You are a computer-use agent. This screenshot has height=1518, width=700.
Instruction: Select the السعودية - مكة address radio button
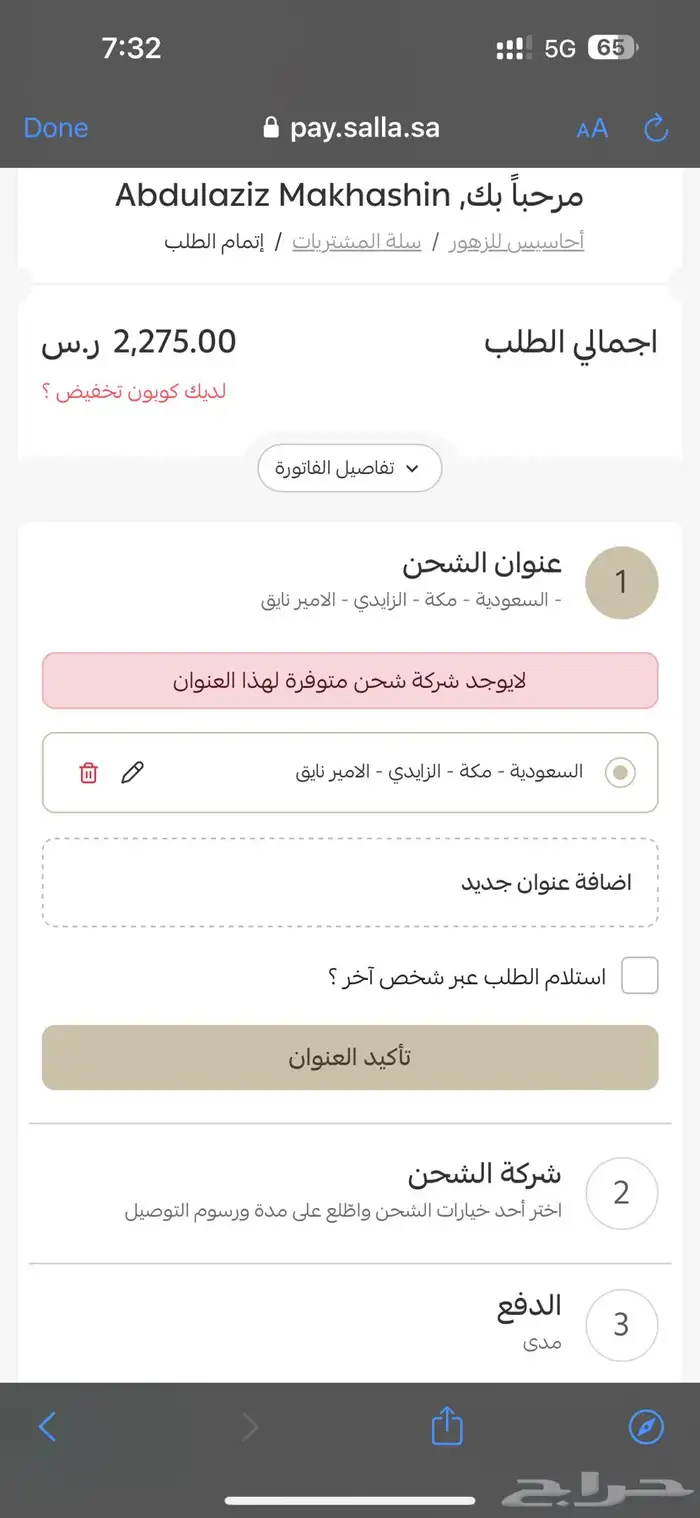621,772
